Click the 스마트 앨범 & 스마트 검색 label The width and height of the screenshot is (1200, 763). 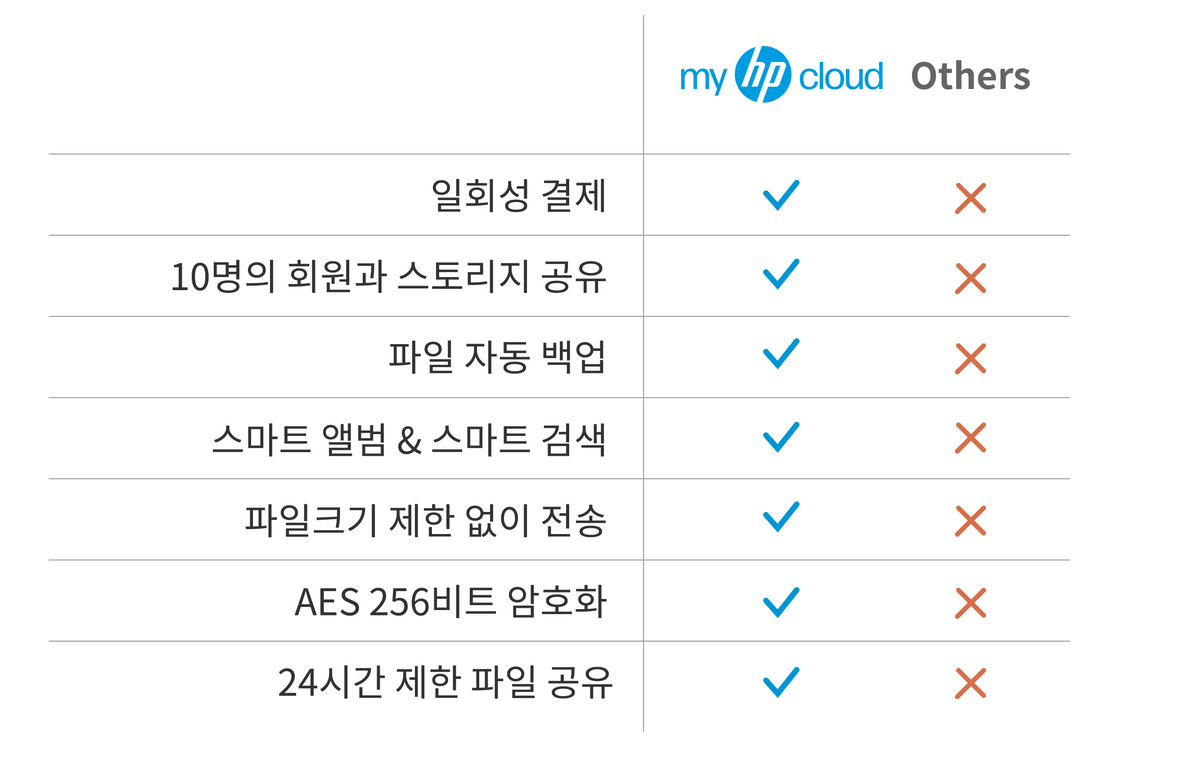tap(409, 439)
